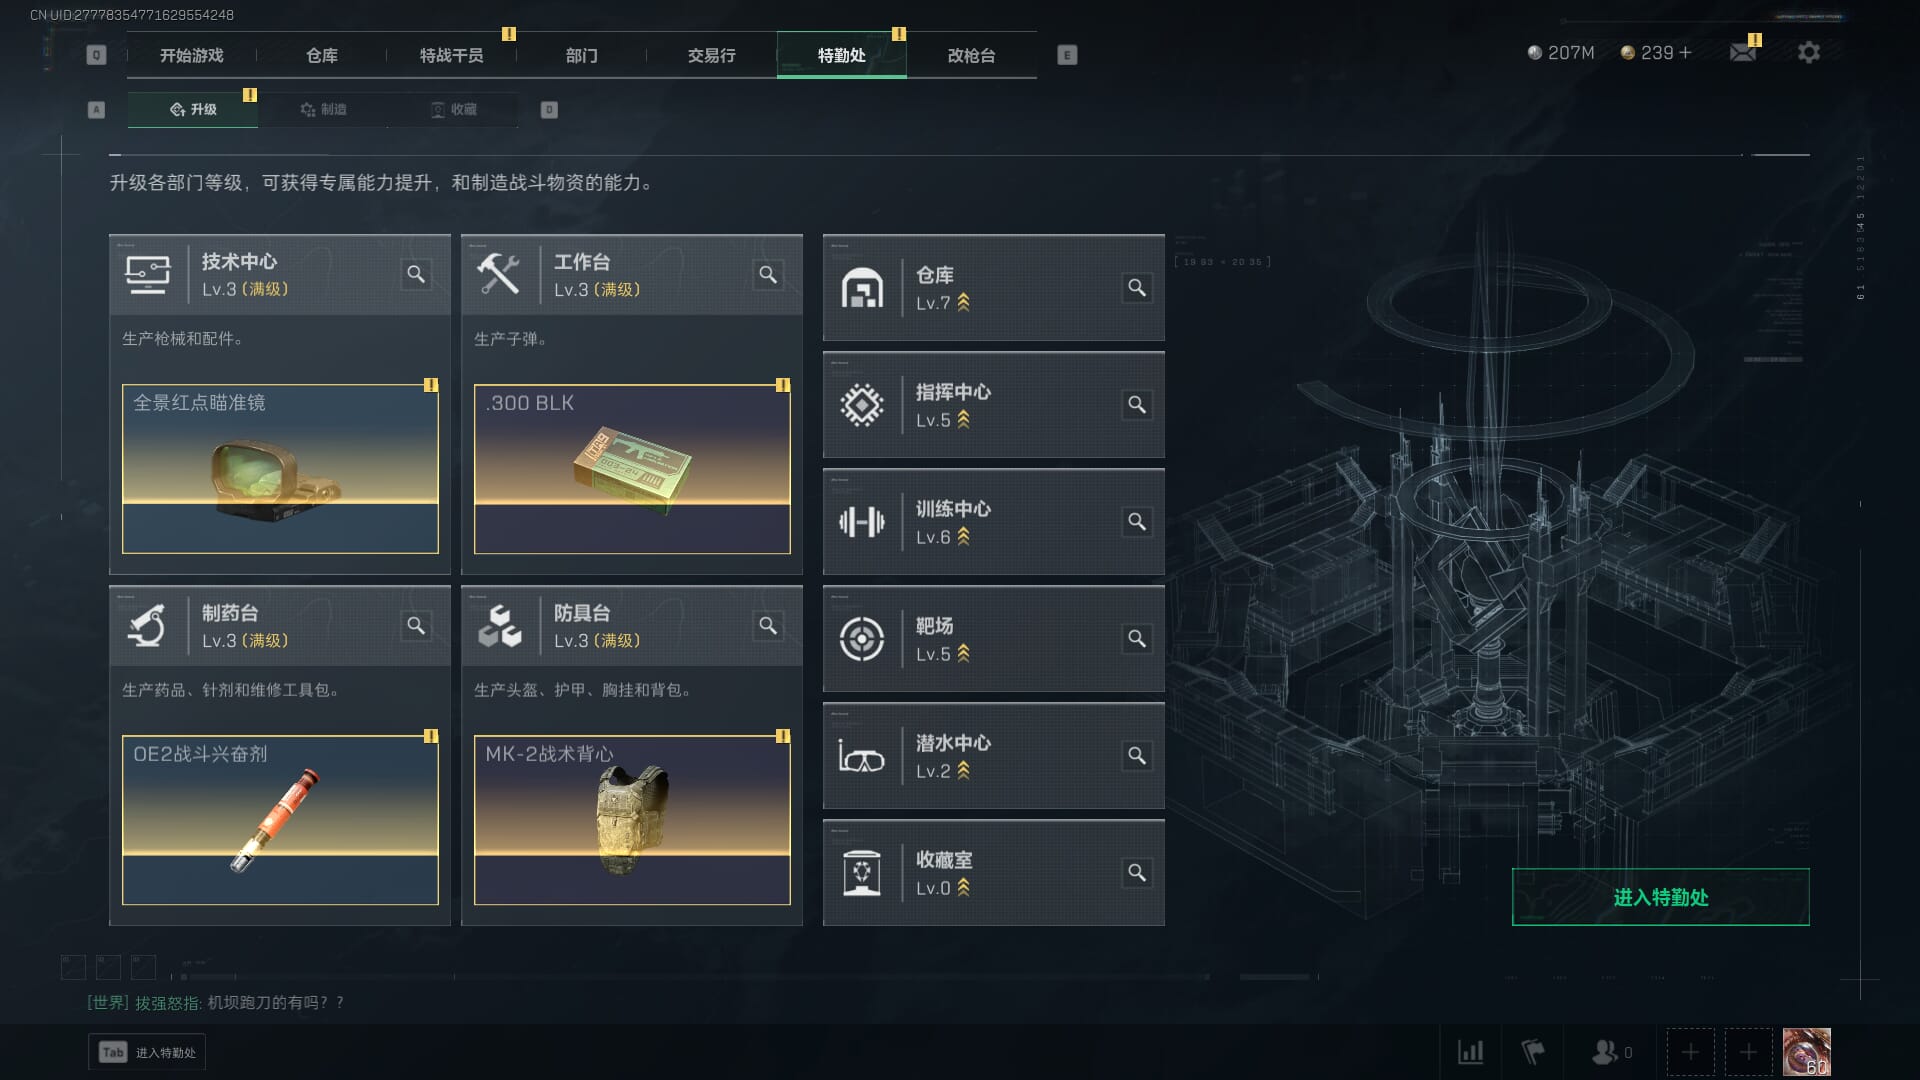
Task: Open the 交易行 tab
Action: click(x=711, y=55)
